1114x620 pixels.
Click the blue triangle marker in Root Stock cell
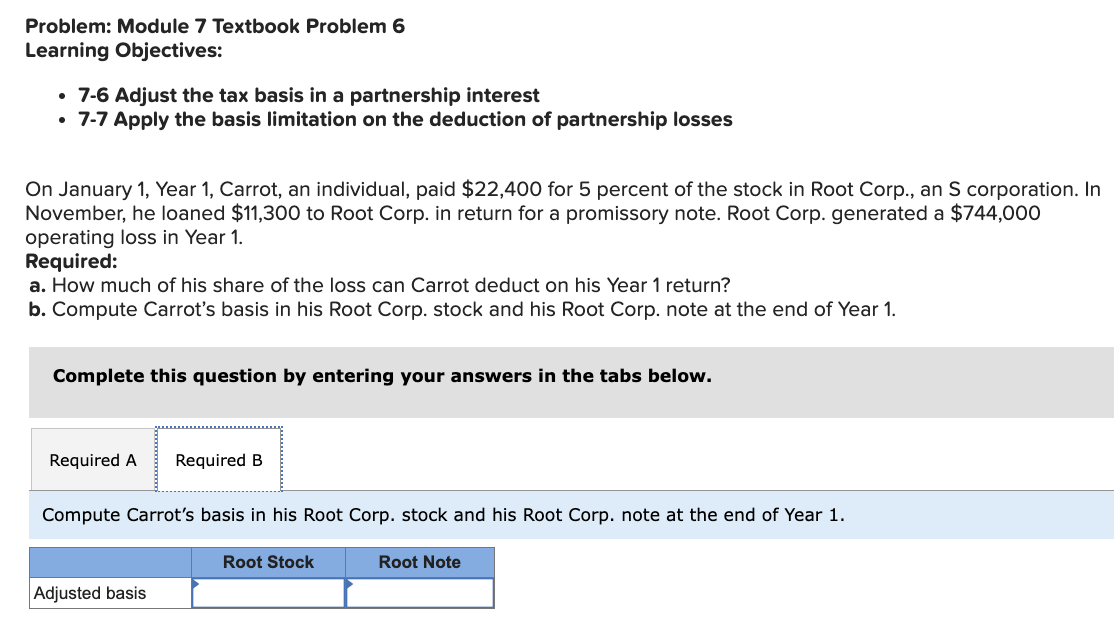pos(196,585)
